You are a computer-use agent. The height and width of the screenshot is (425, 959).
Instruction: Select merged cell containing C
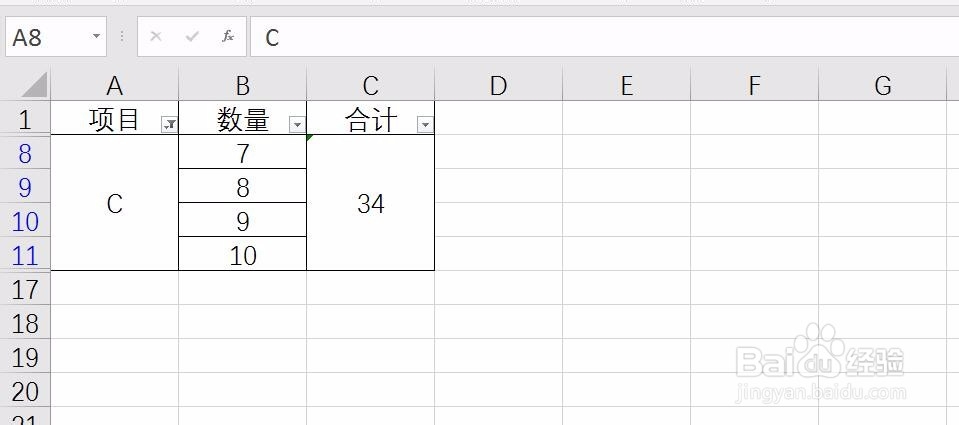click(114, 203)
